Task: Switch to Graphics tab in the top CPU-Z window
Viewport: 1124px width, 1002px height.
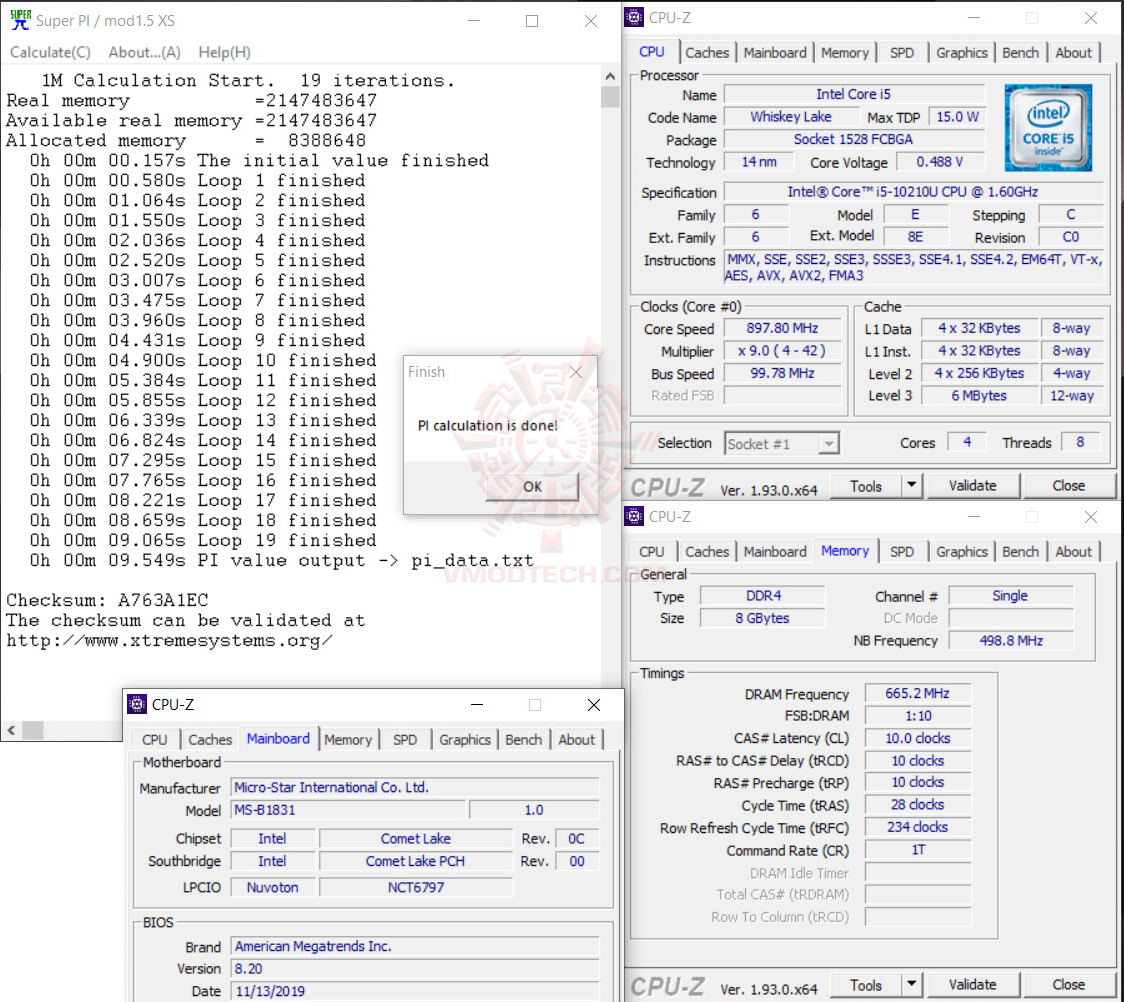Action: click(x=961, y=52)
